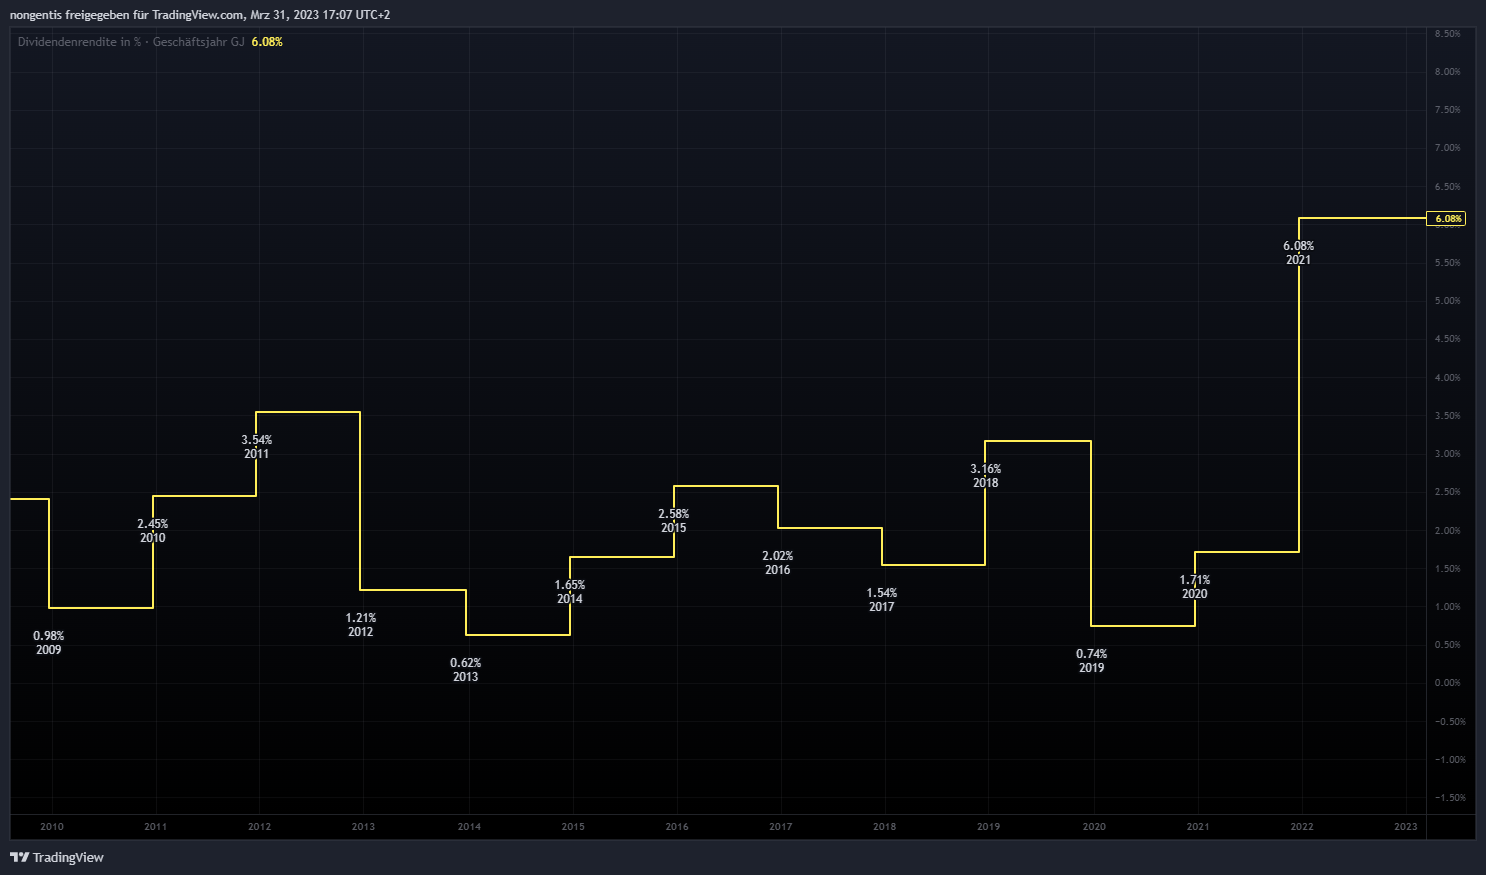Select the 3.54% 2011 data label
The height and width of the screenshot is (875, 1486).
click(256, 447)
